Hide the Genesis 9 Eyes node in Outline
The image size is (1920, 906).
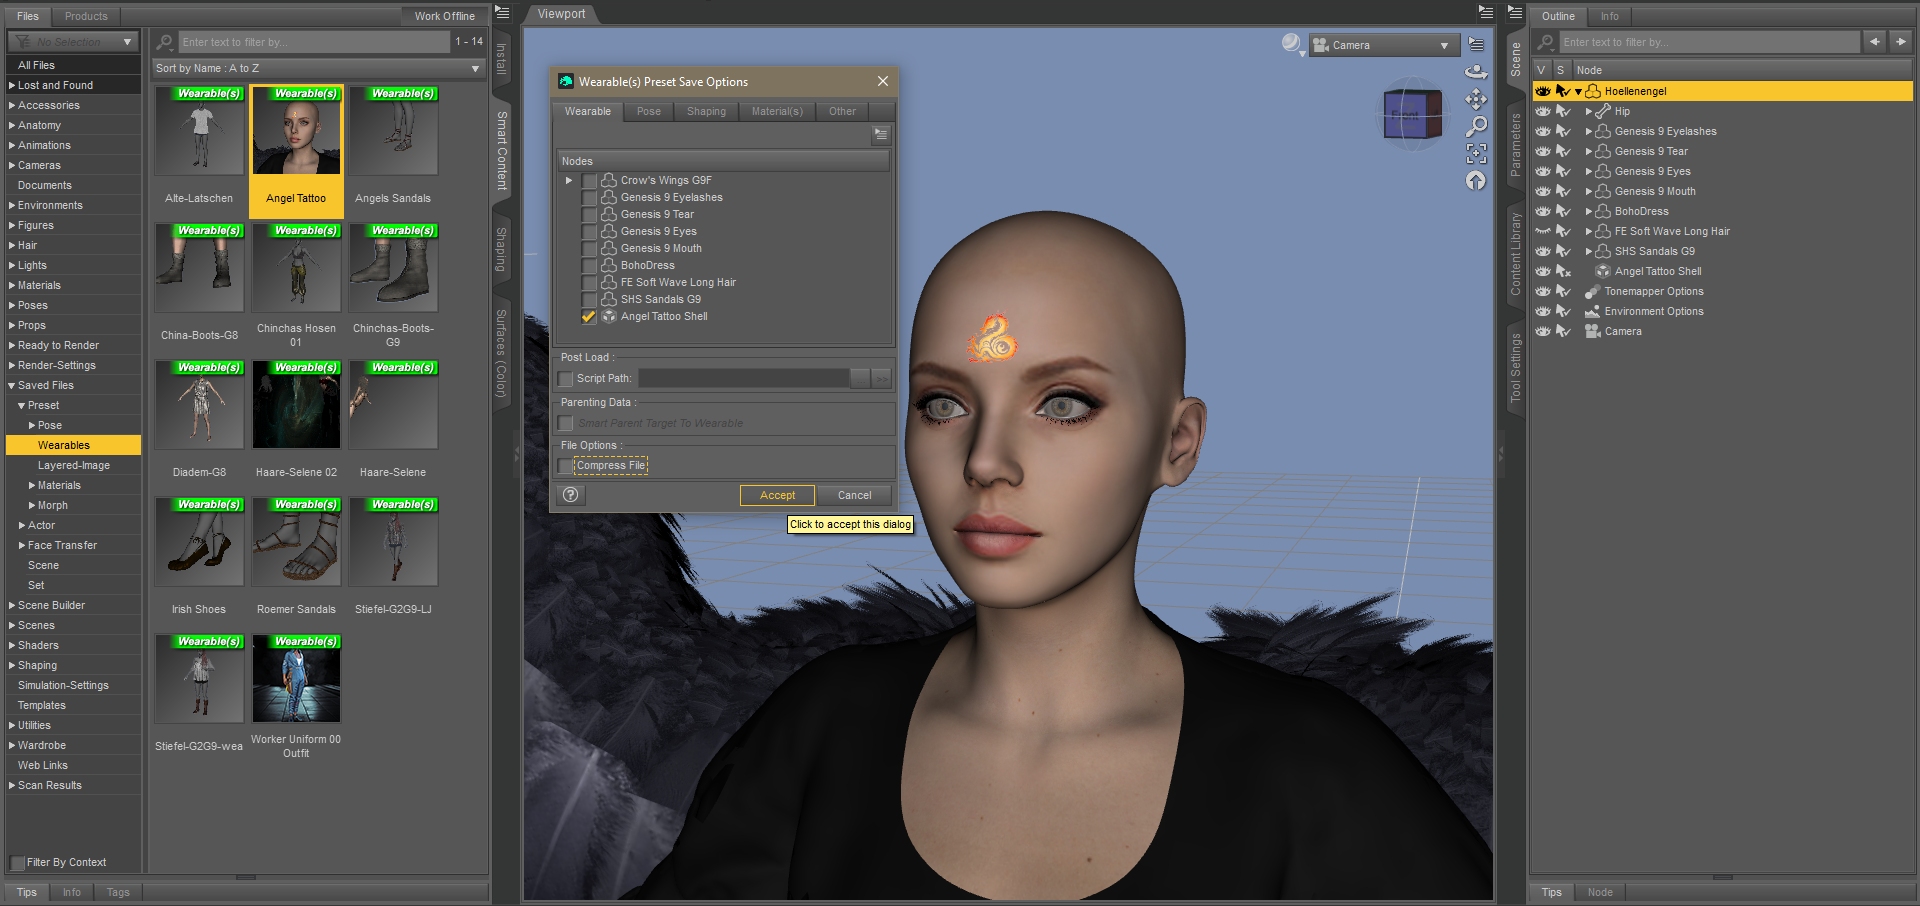(1543, 171)
